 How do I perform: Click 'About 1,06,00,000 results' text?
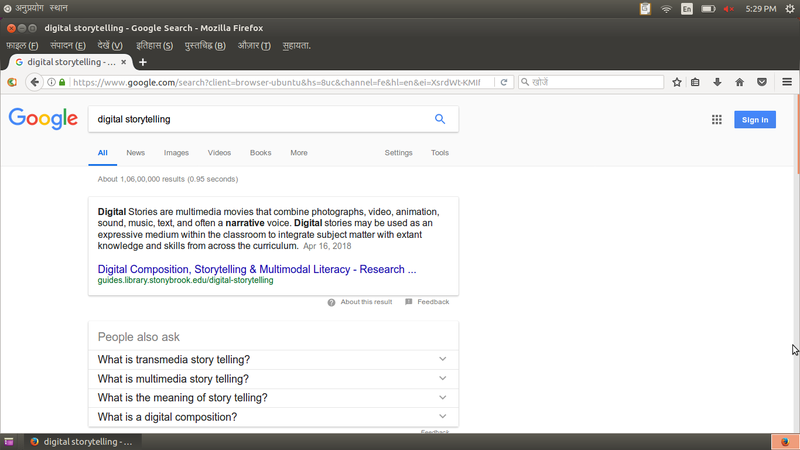click(168, 179)
